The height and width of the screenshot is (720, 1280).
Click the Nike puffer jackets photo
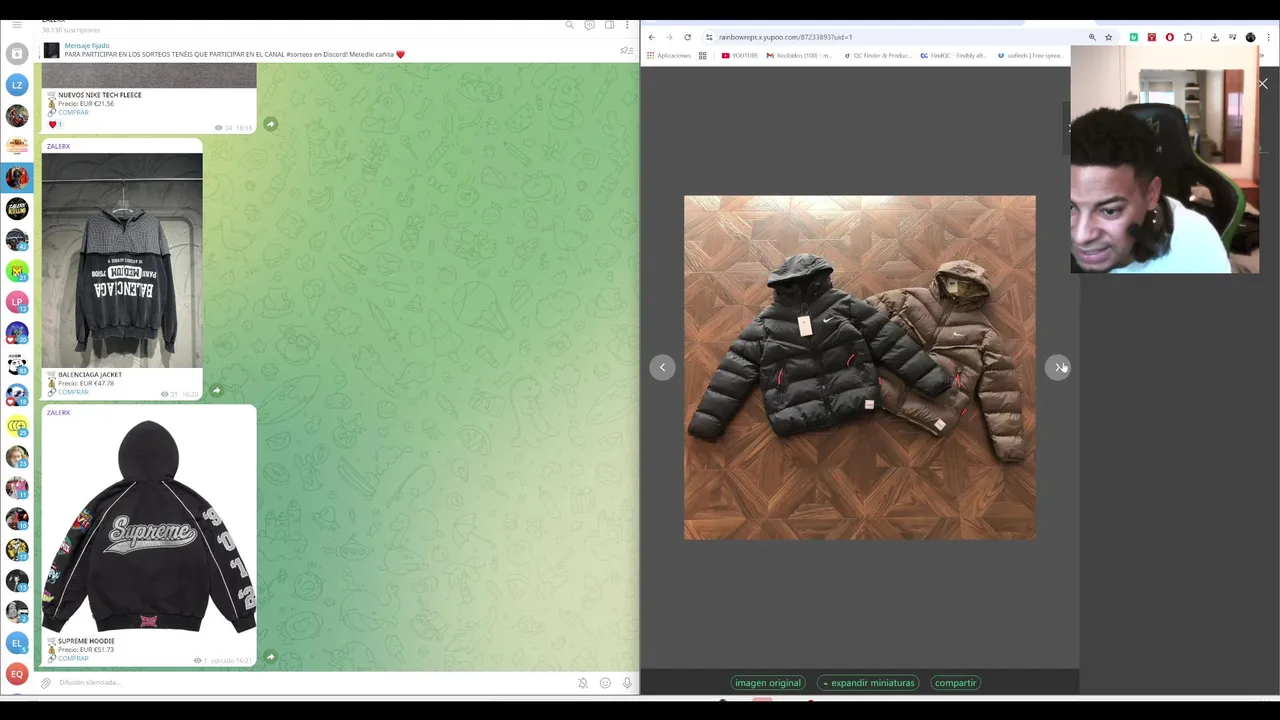pos(860,367)
